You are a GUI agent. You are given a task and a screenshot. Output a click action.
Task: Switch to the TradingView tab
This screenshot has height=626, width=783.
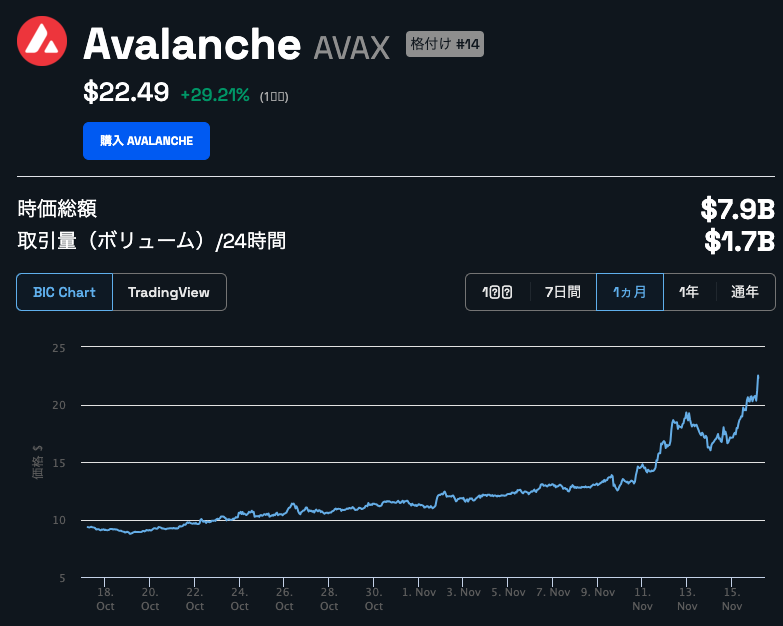(169, 292)
